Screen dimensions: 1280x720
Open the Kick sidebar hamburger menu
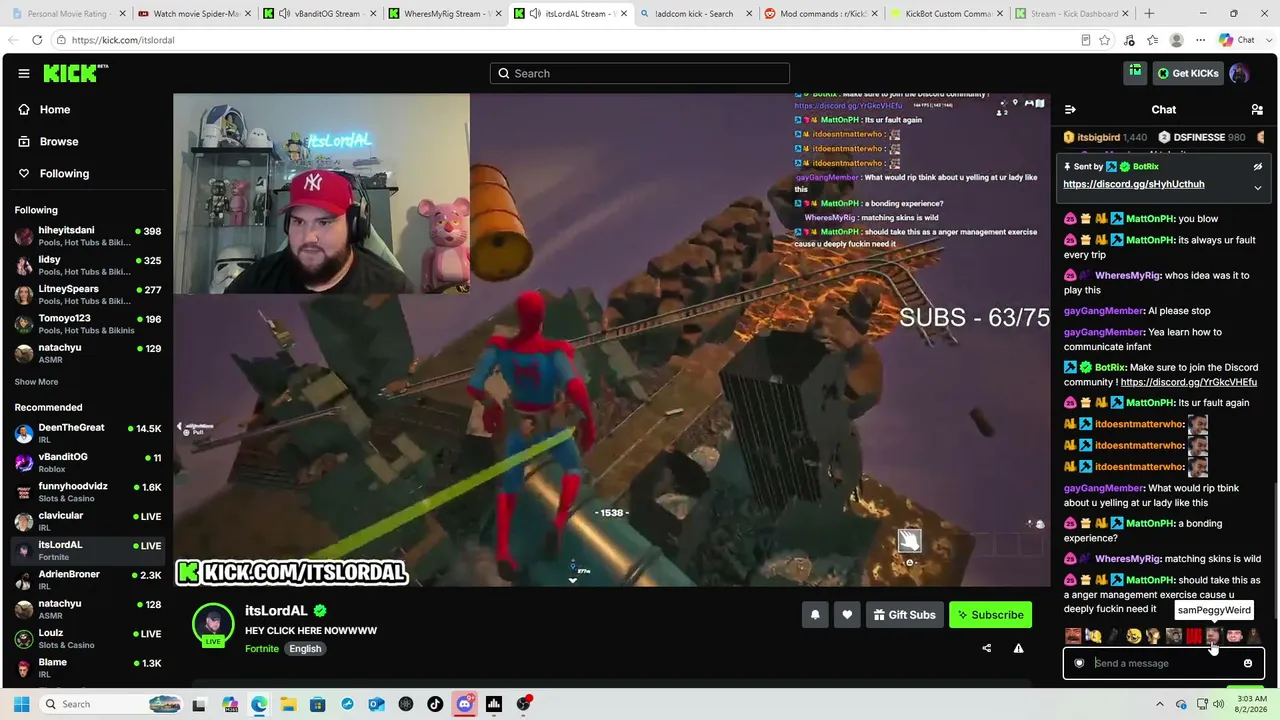(24, 73)
